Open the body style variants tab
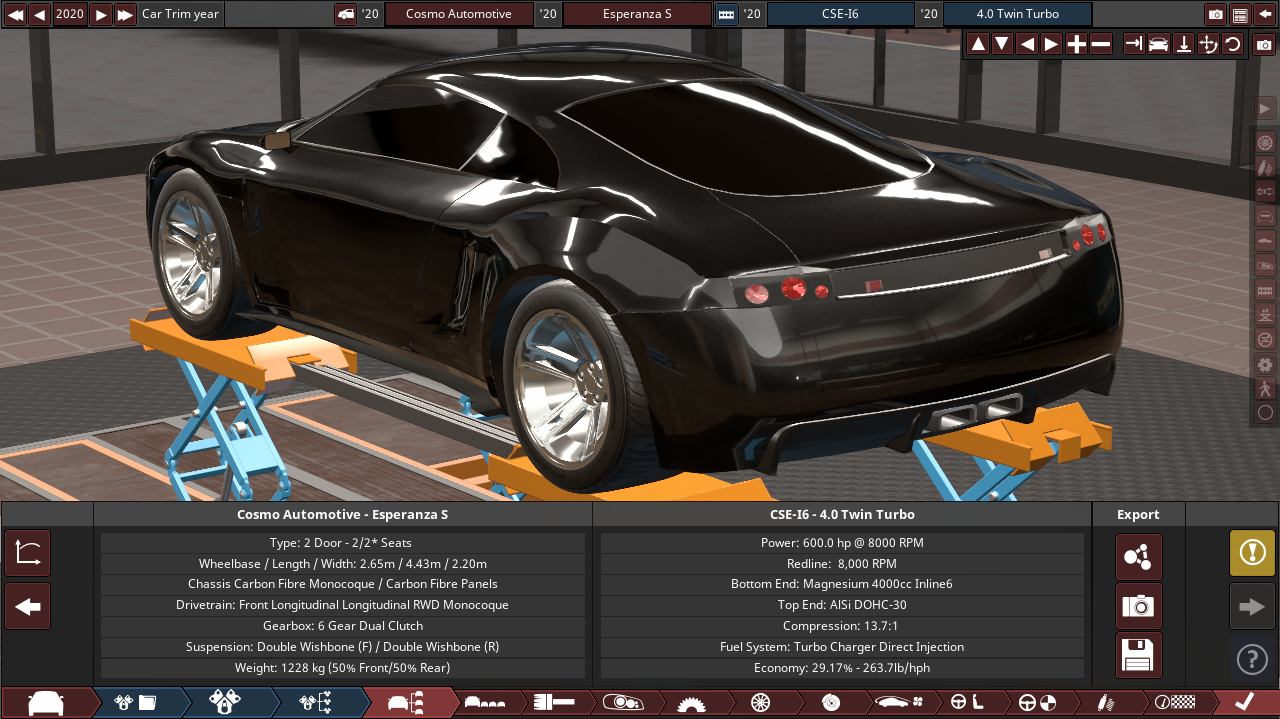 coord(486,702)
